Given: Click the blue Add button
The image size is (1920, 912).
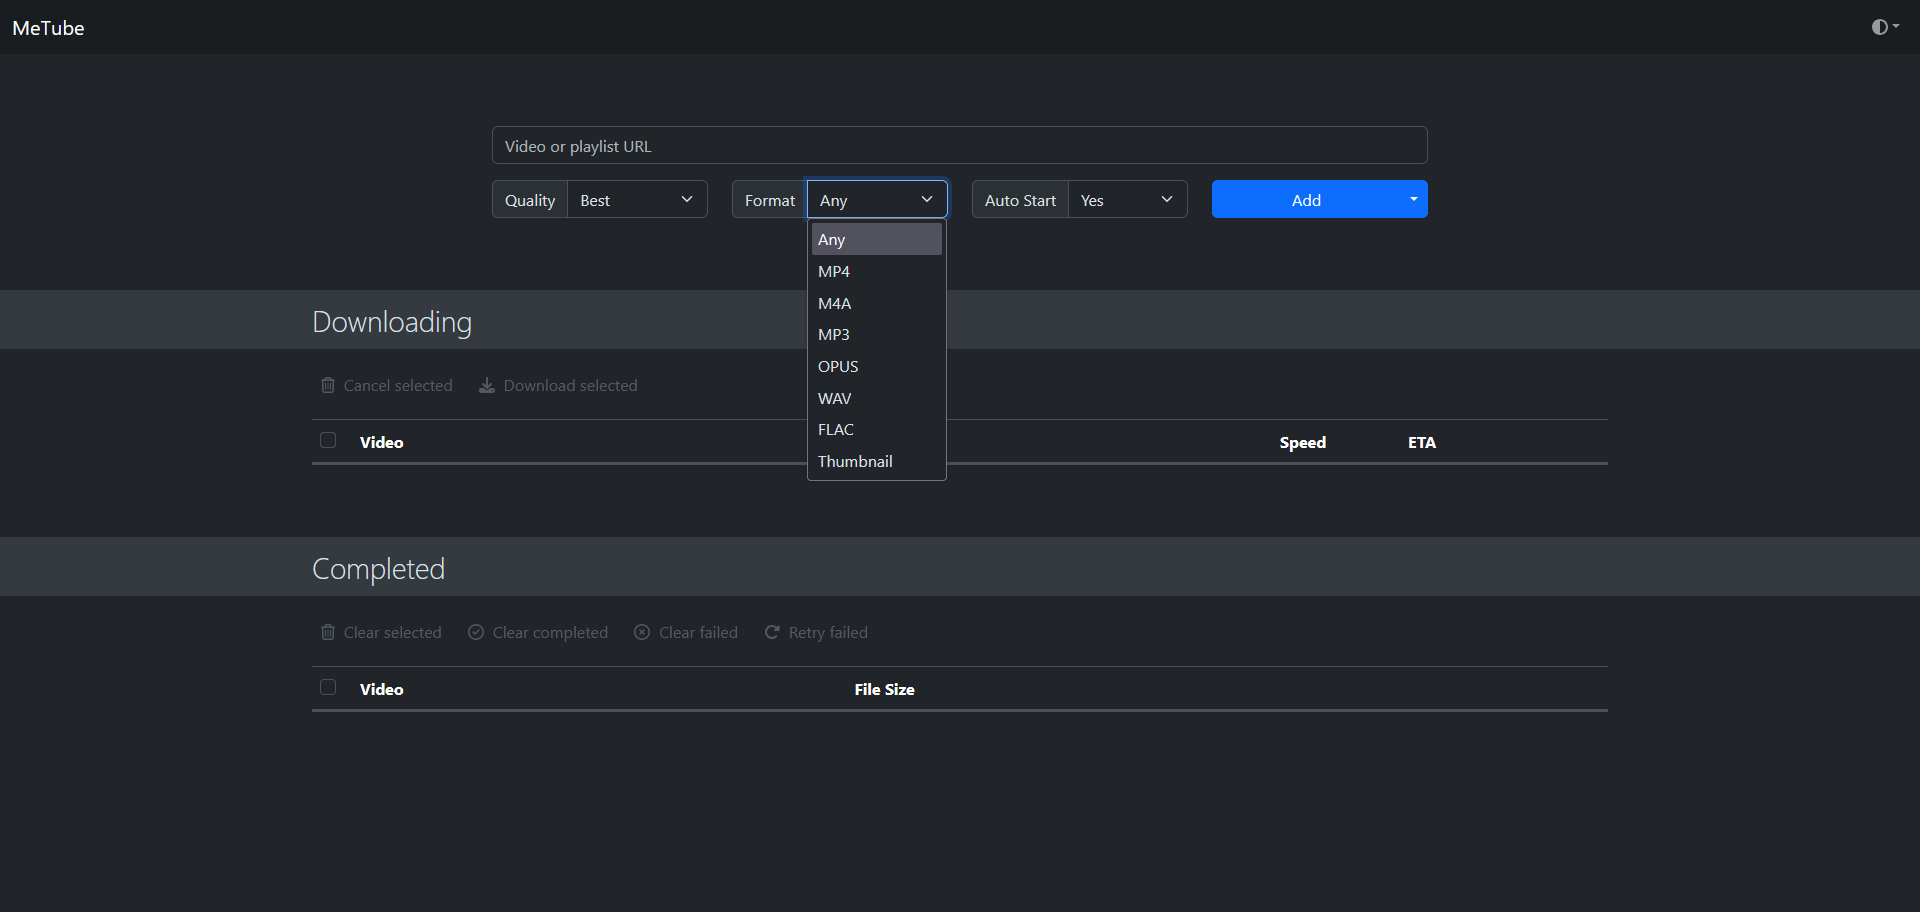Looking at the screenshot, I should pyautogui.click(x=1306, y=199).
